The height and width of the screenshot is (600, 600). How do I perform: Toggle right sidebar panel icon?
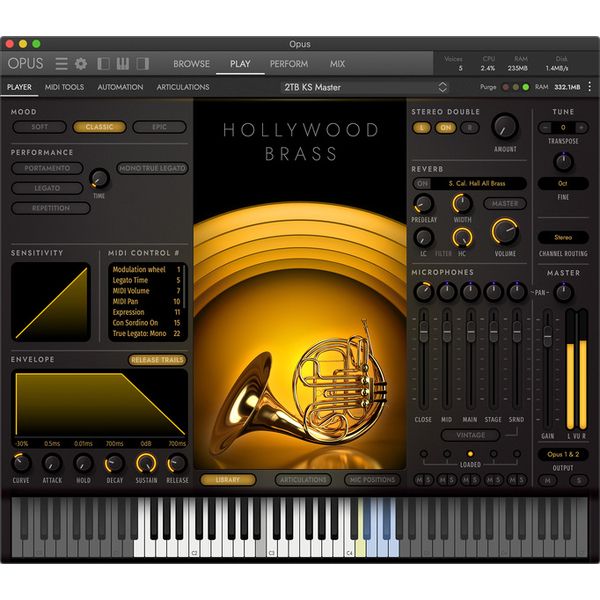click(143, 64)
